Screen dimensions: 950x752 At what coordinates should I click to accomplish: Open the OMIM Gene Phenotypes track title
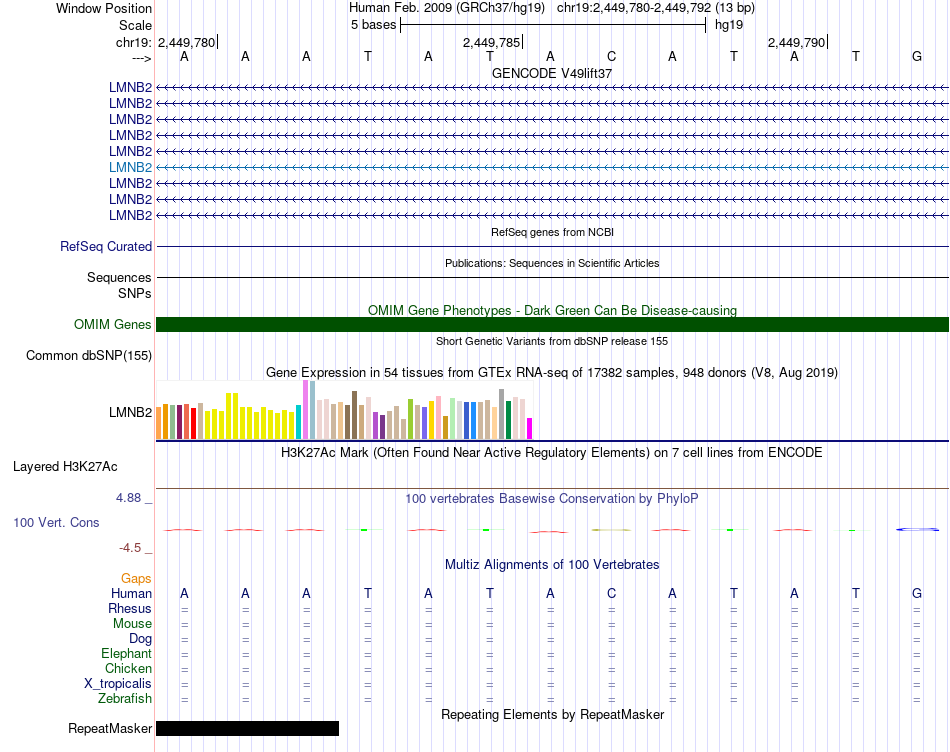pos(552,310)
